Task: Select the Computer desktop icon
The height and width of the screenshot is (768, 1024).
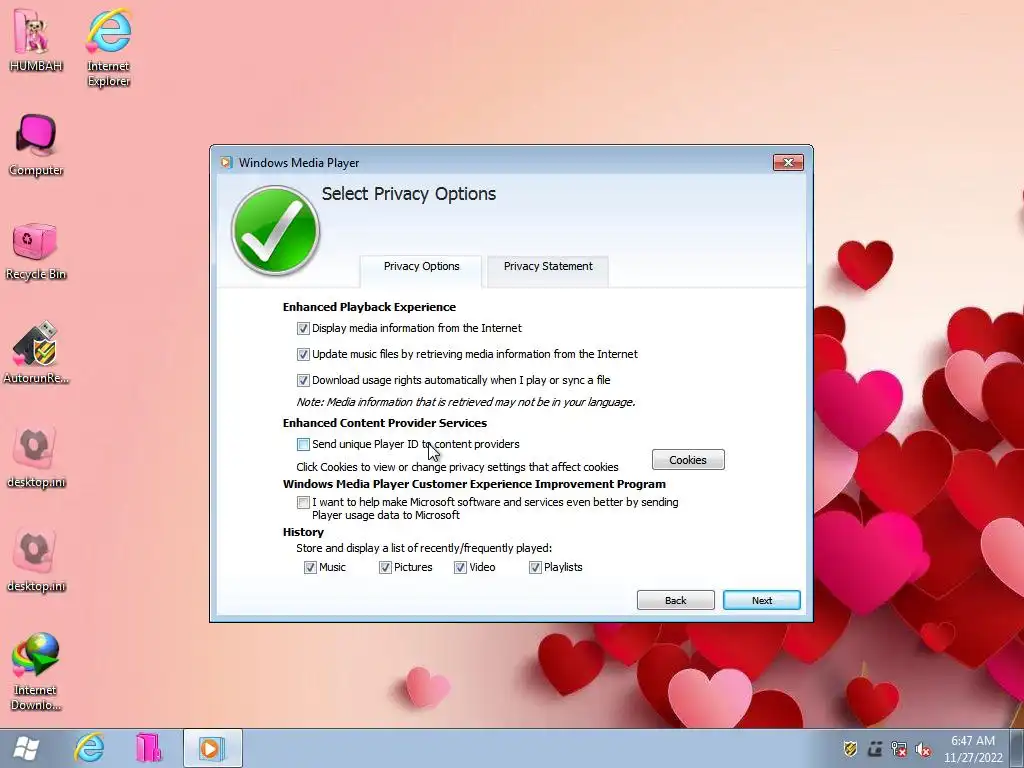Action: click(36, 145)
